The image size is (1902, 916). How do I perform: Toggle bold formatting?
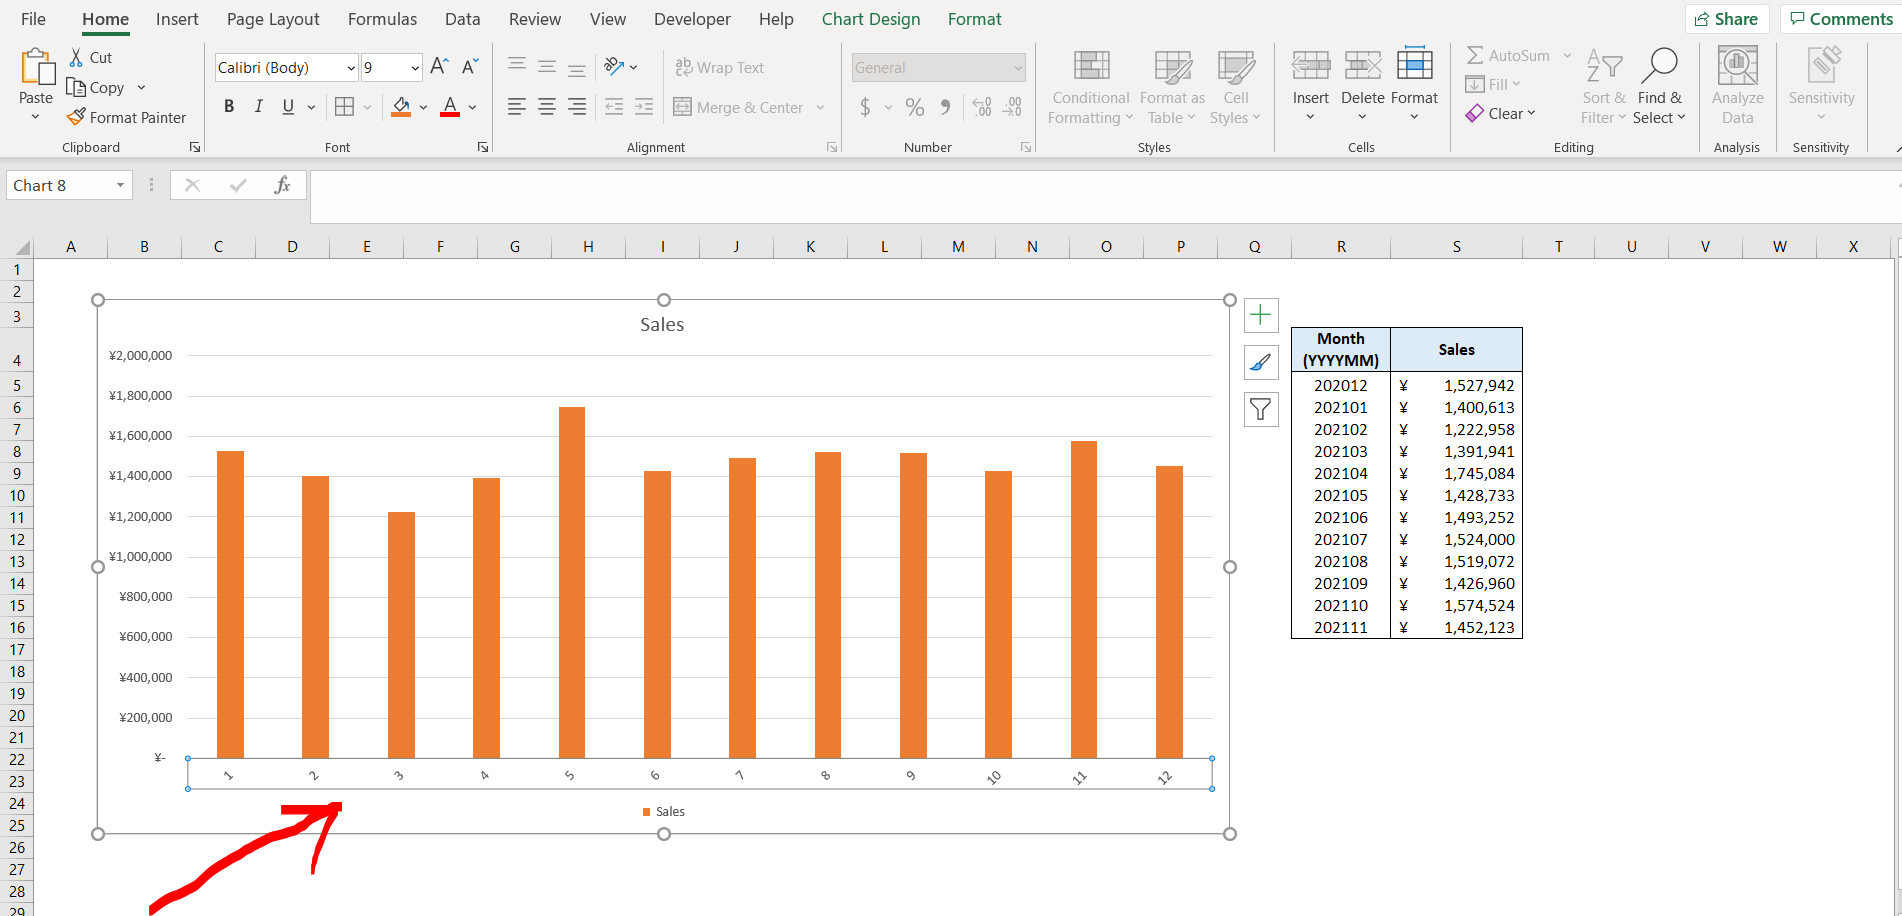[229, 106]
